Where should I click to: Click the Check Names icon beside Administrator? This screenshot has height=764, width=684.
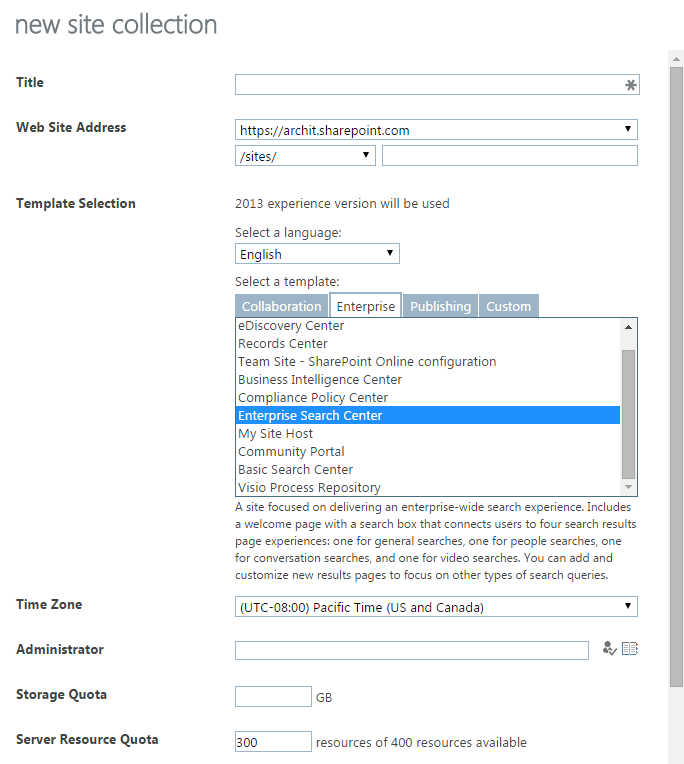(609, 649)
